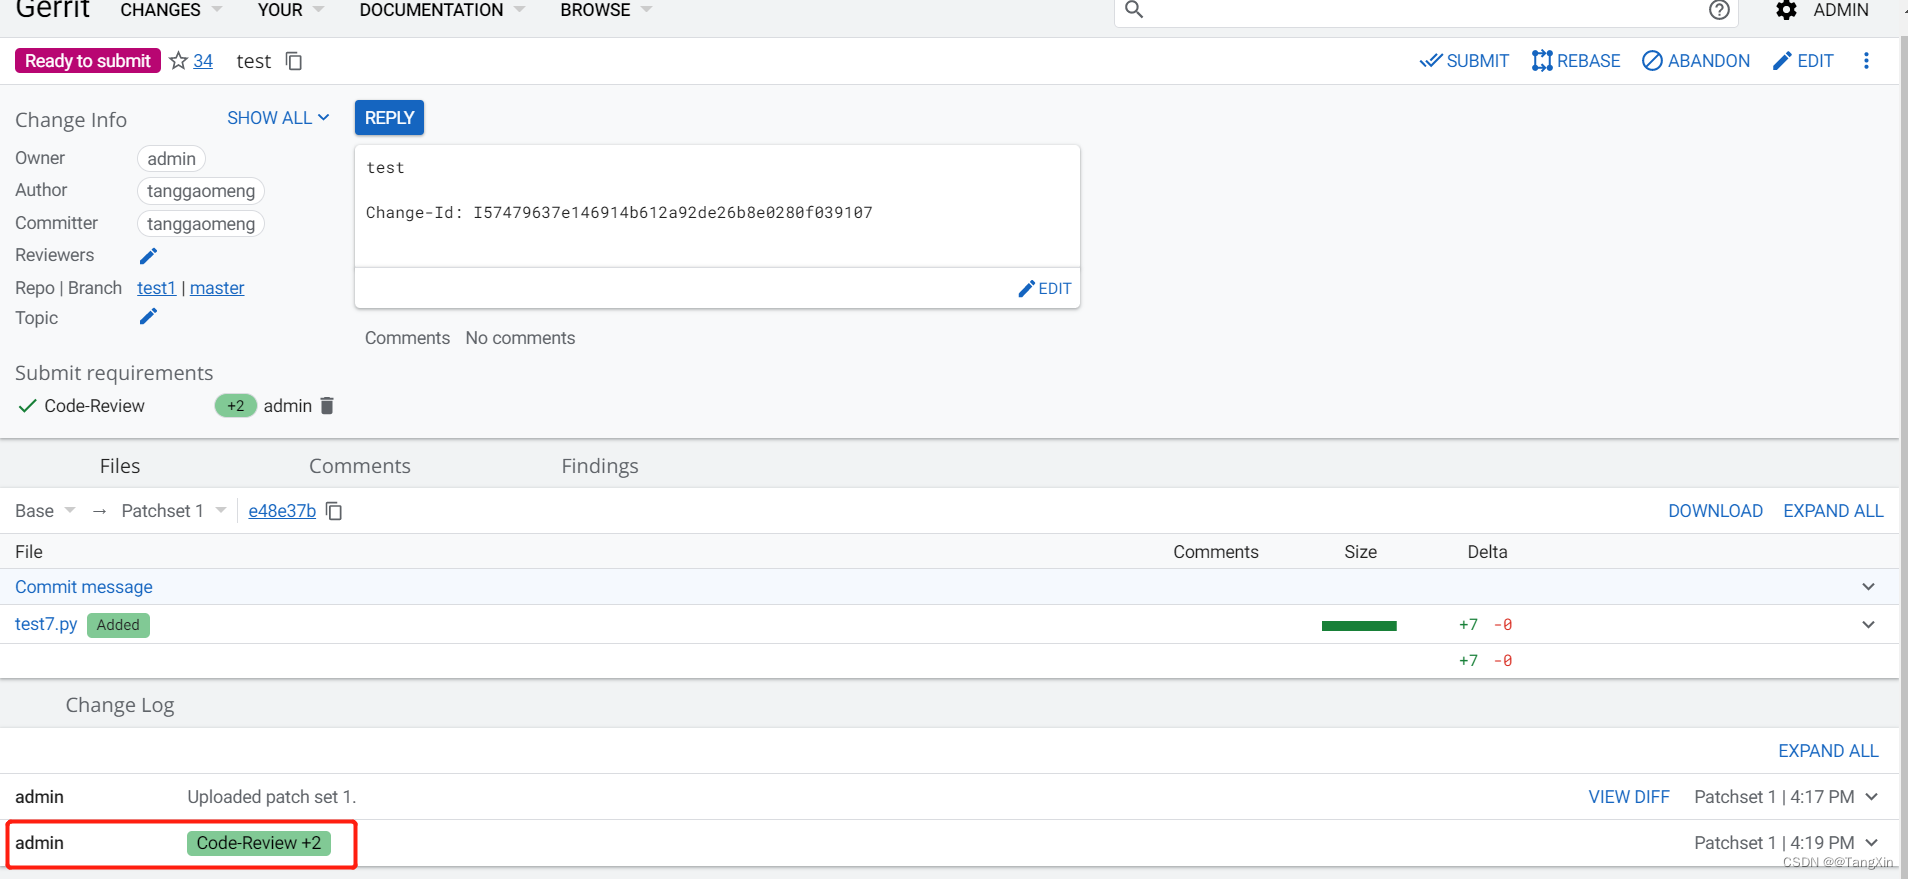Expand Change Info with SHOW ALL

tap(278, 118)
